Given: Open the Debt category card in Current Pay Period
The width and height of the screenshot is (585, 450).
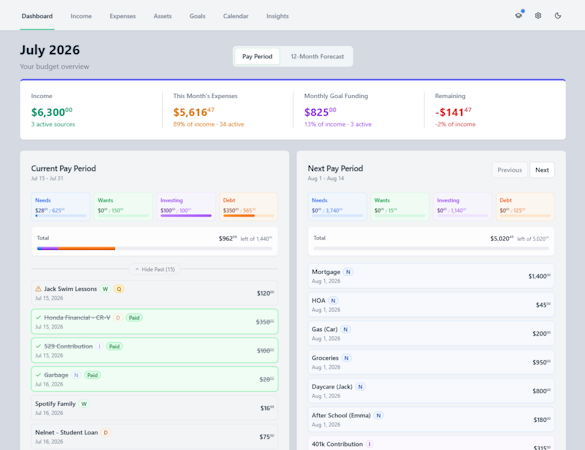Looking at the screenshot, I should click(248, 206).
